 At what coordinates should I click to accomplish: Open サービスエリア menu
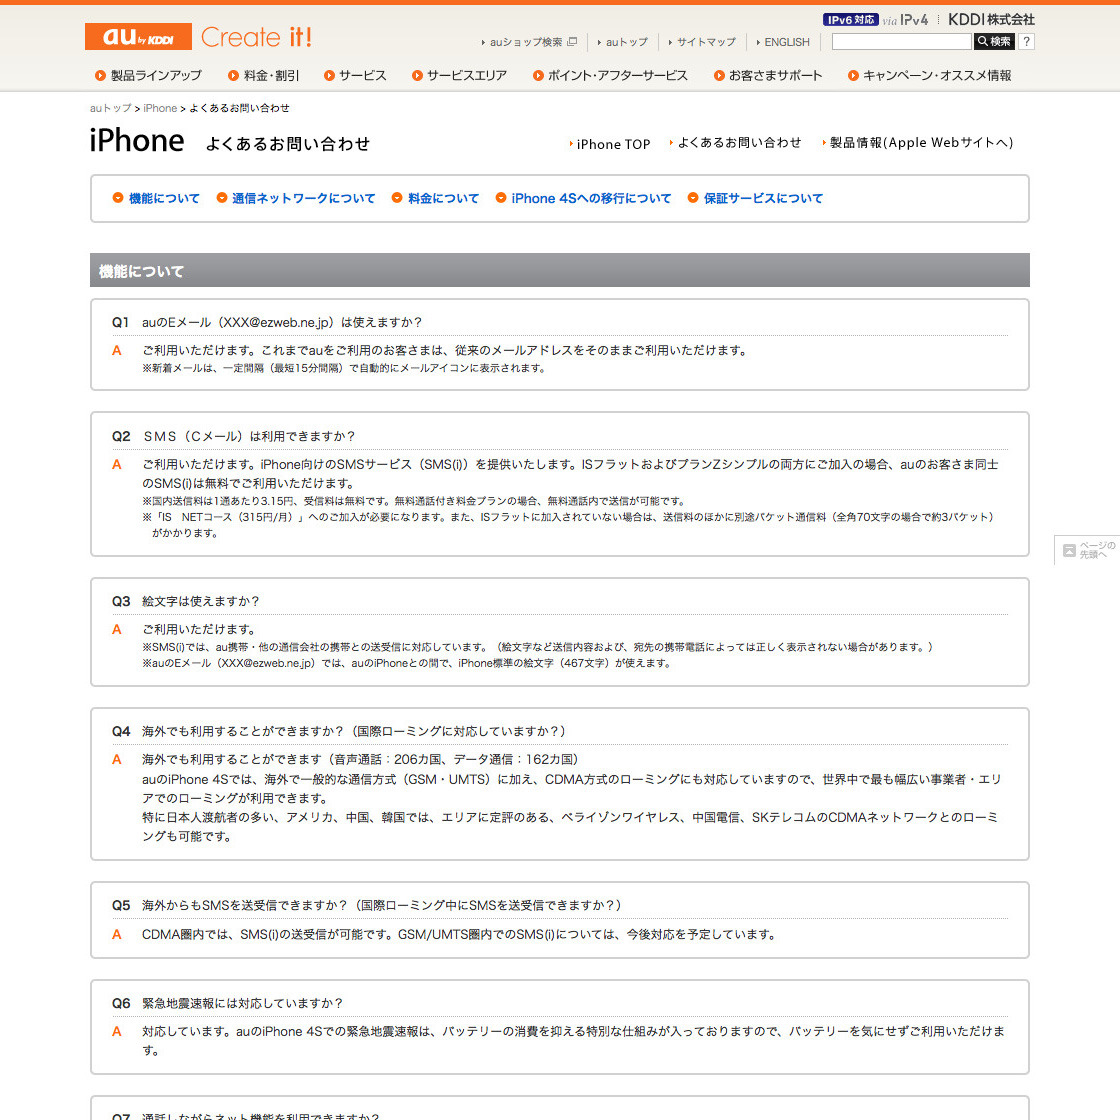[466, 76]
